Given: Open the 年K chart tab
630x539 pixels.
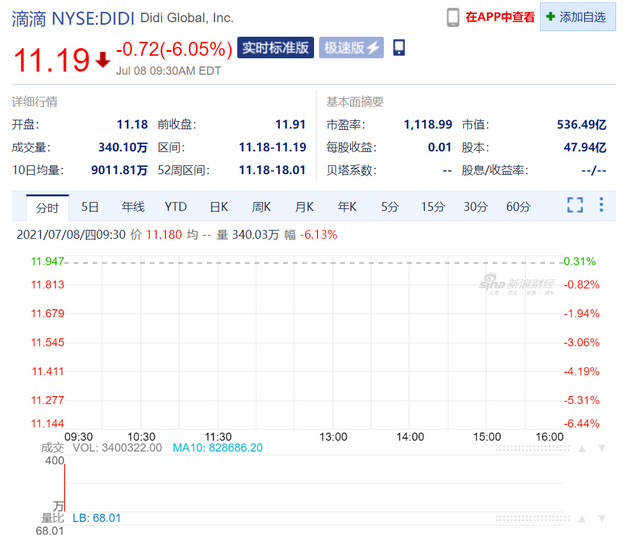Looking at the screenshot, I should [x=347, y=207].
